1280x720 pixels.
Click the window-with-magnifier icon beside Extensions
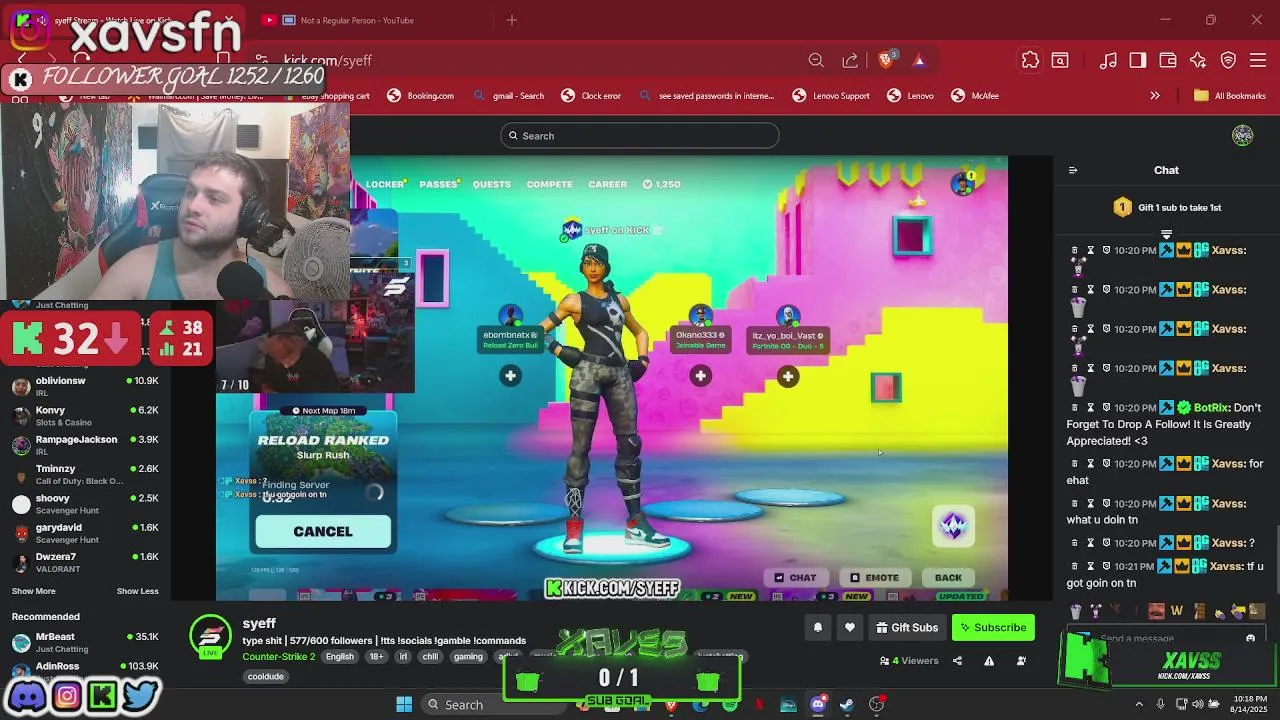(x=1060, y=61)
